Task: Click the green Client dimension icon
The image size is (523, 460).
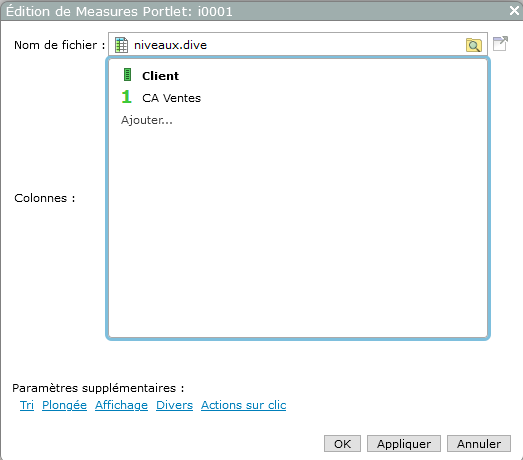Action: [x=127, y=75]
